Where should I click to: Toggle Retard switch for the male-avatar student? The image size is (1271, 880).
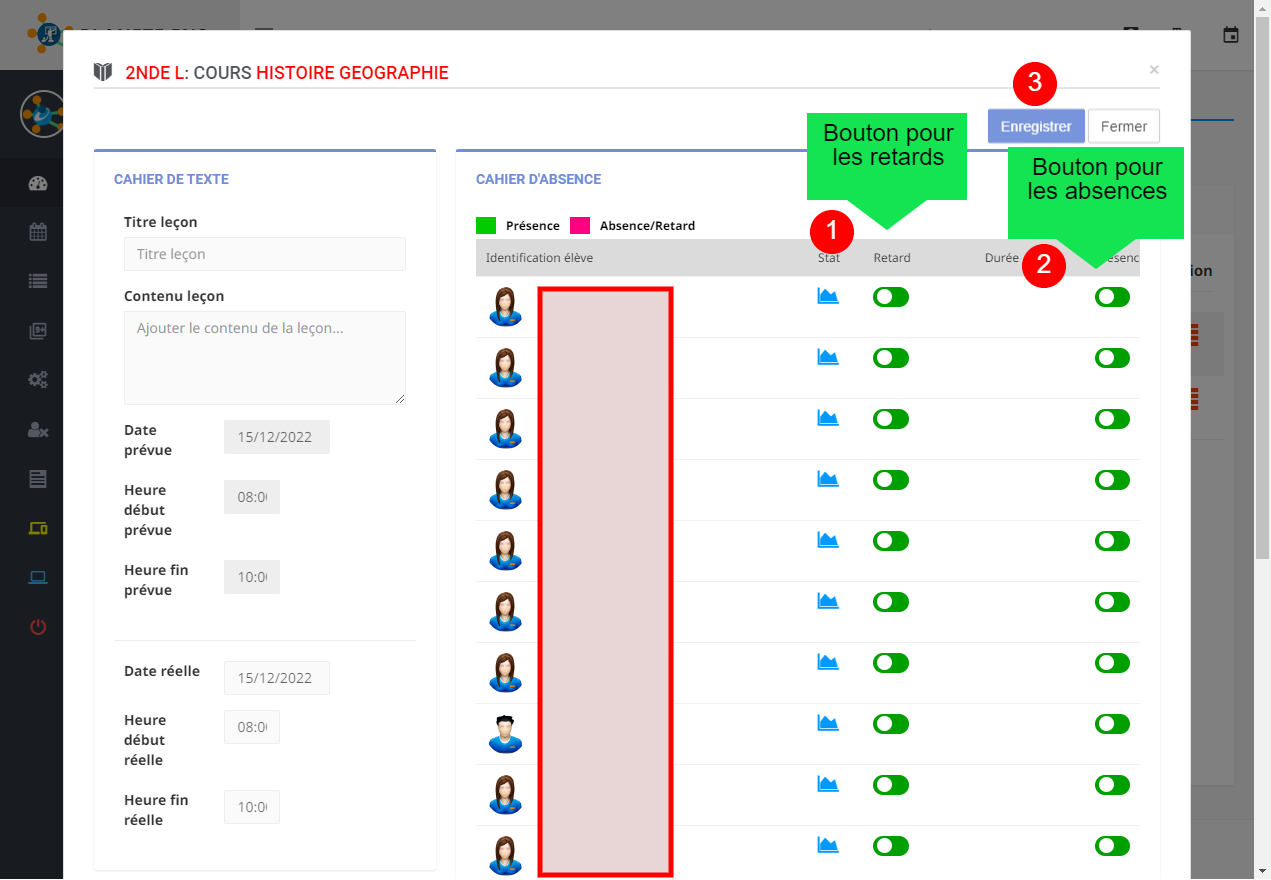[890, 724]
